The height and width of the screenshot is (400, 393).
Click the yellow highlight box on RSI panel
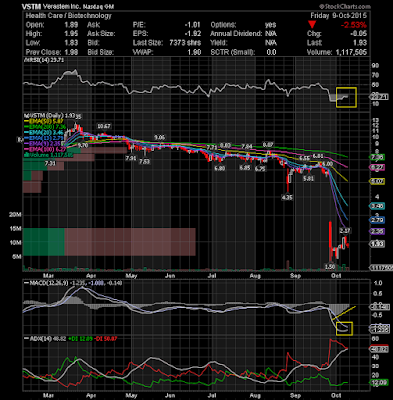(346, 97)
